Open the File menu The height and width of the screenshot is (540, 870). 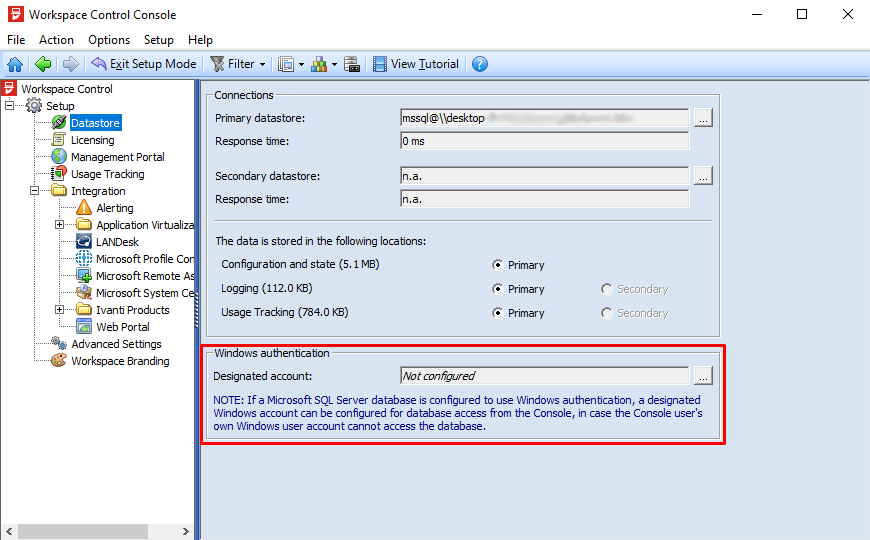click(16, 40)
